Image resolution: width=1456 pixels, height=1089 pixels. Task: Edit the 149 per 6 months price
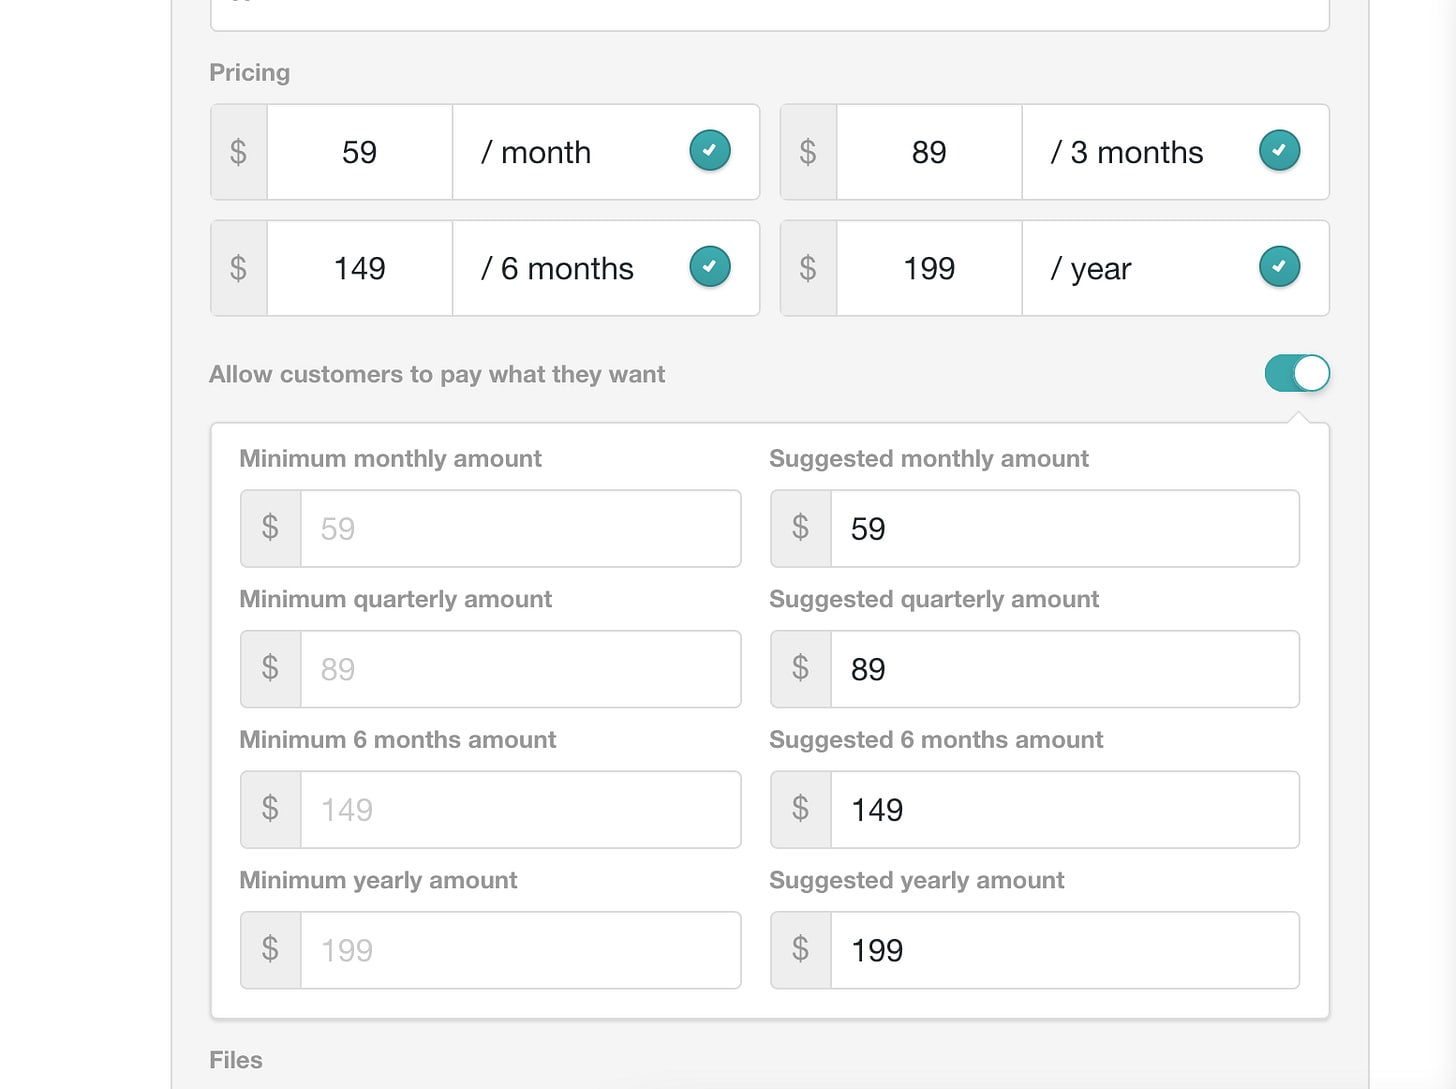360,268
